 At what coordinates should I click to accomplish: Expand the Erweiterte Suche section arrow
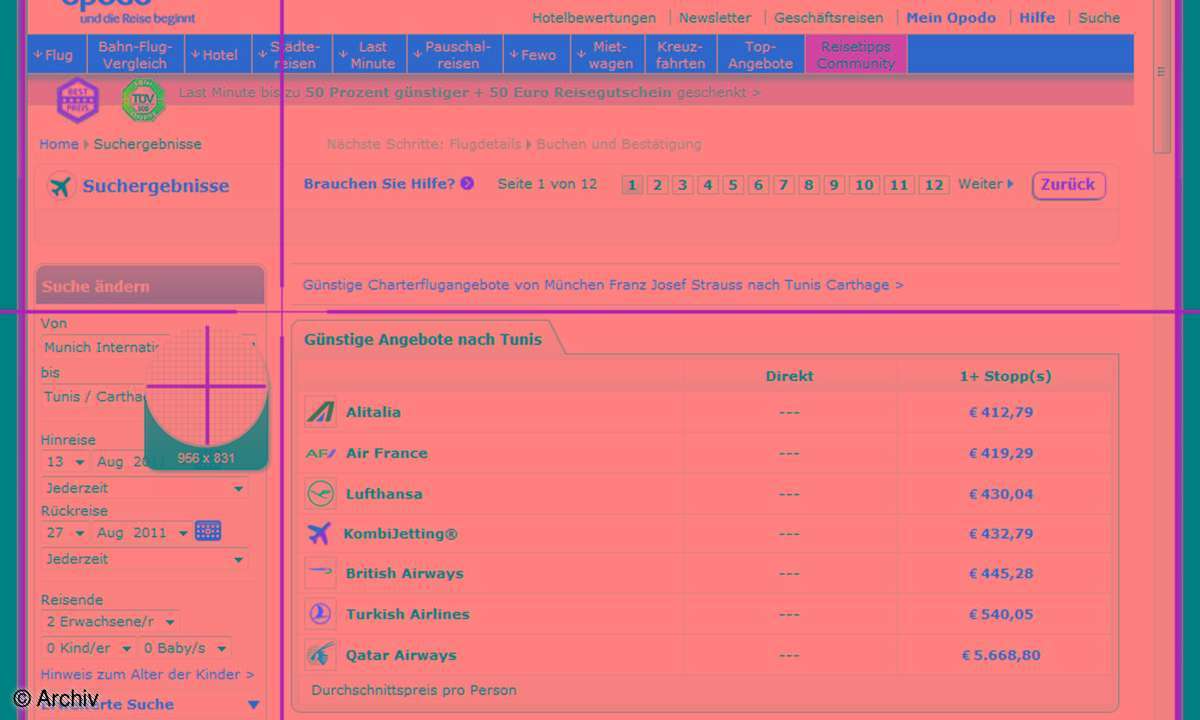point(254,704)
